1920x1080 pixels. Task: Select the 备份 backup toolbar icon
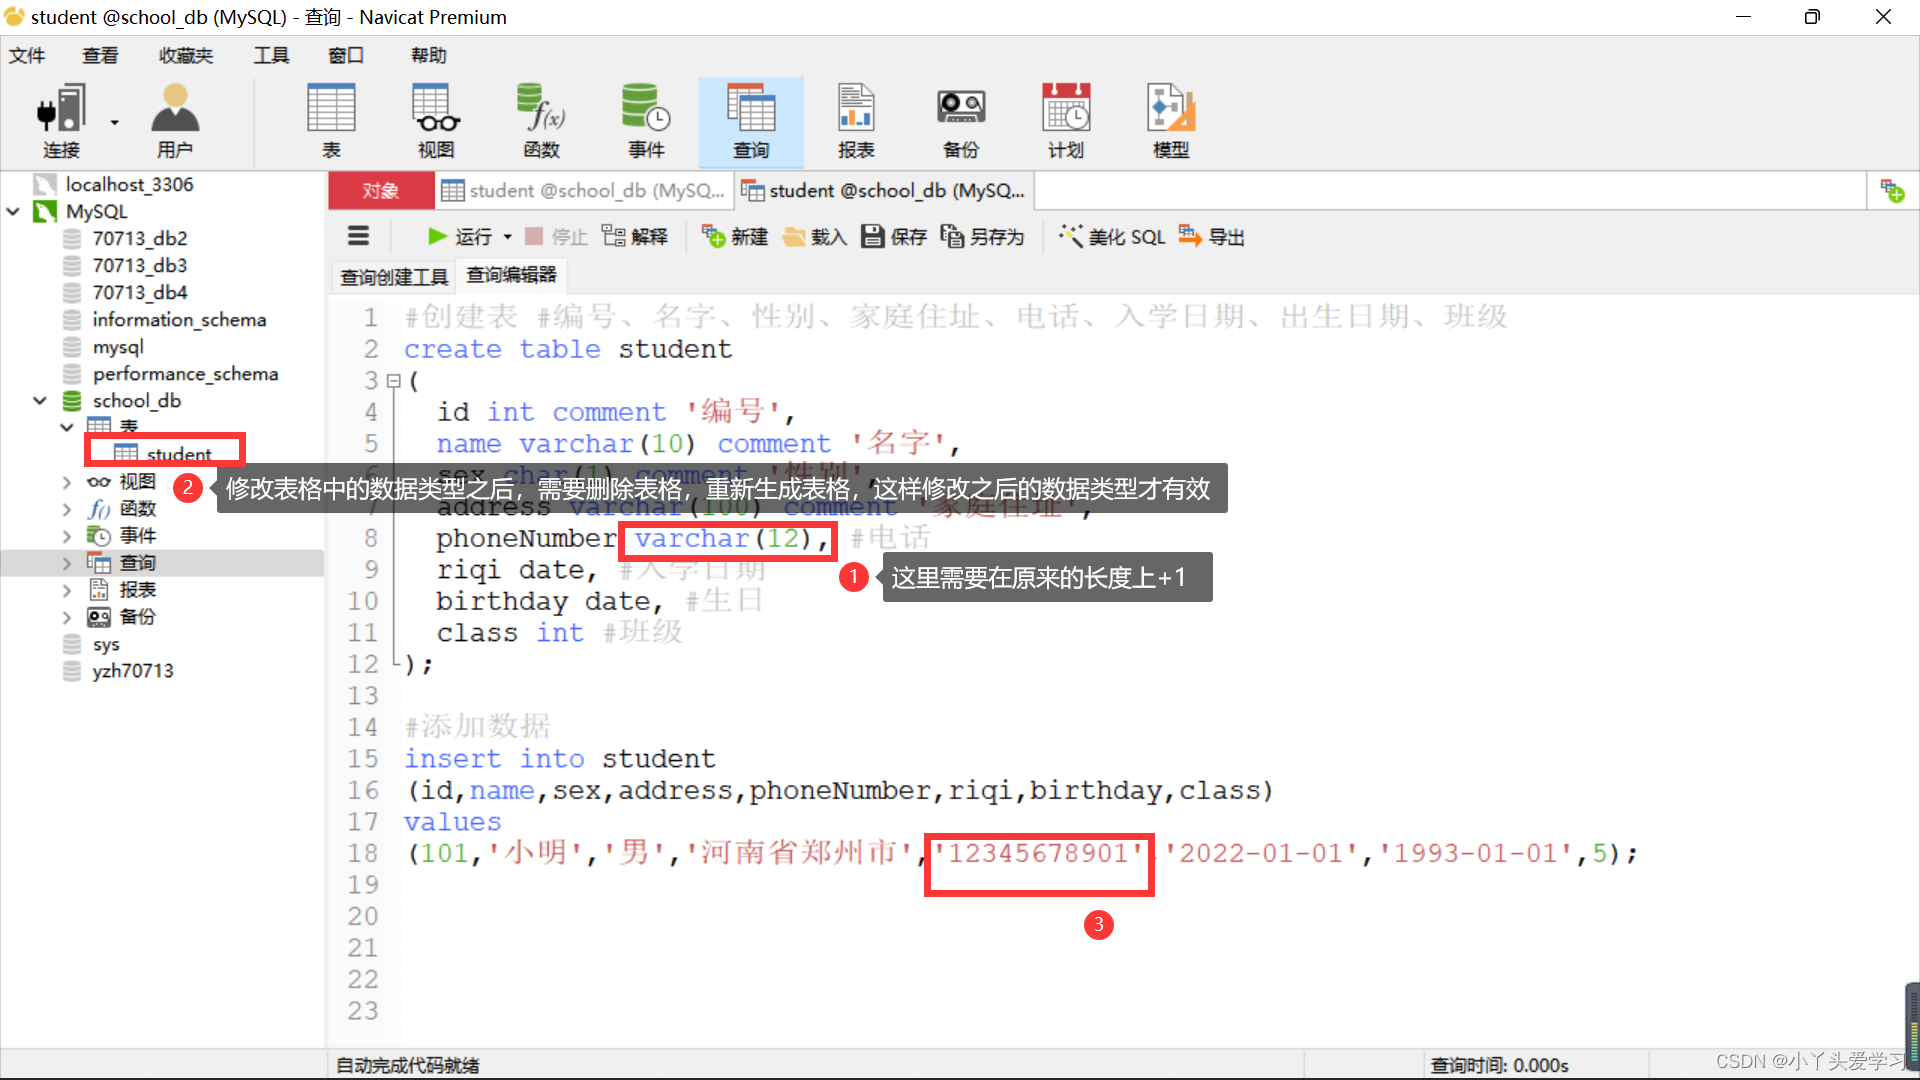pyautogui.click(x=961, y=121)
